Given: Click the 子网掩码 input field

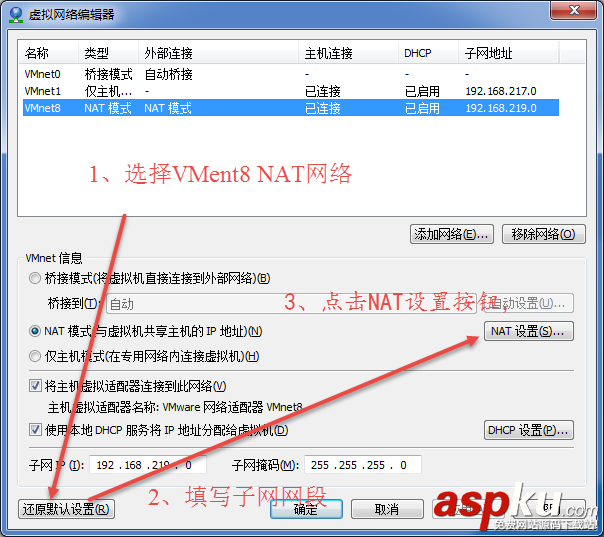Looking at the screenshot, I should coord(362,465).
